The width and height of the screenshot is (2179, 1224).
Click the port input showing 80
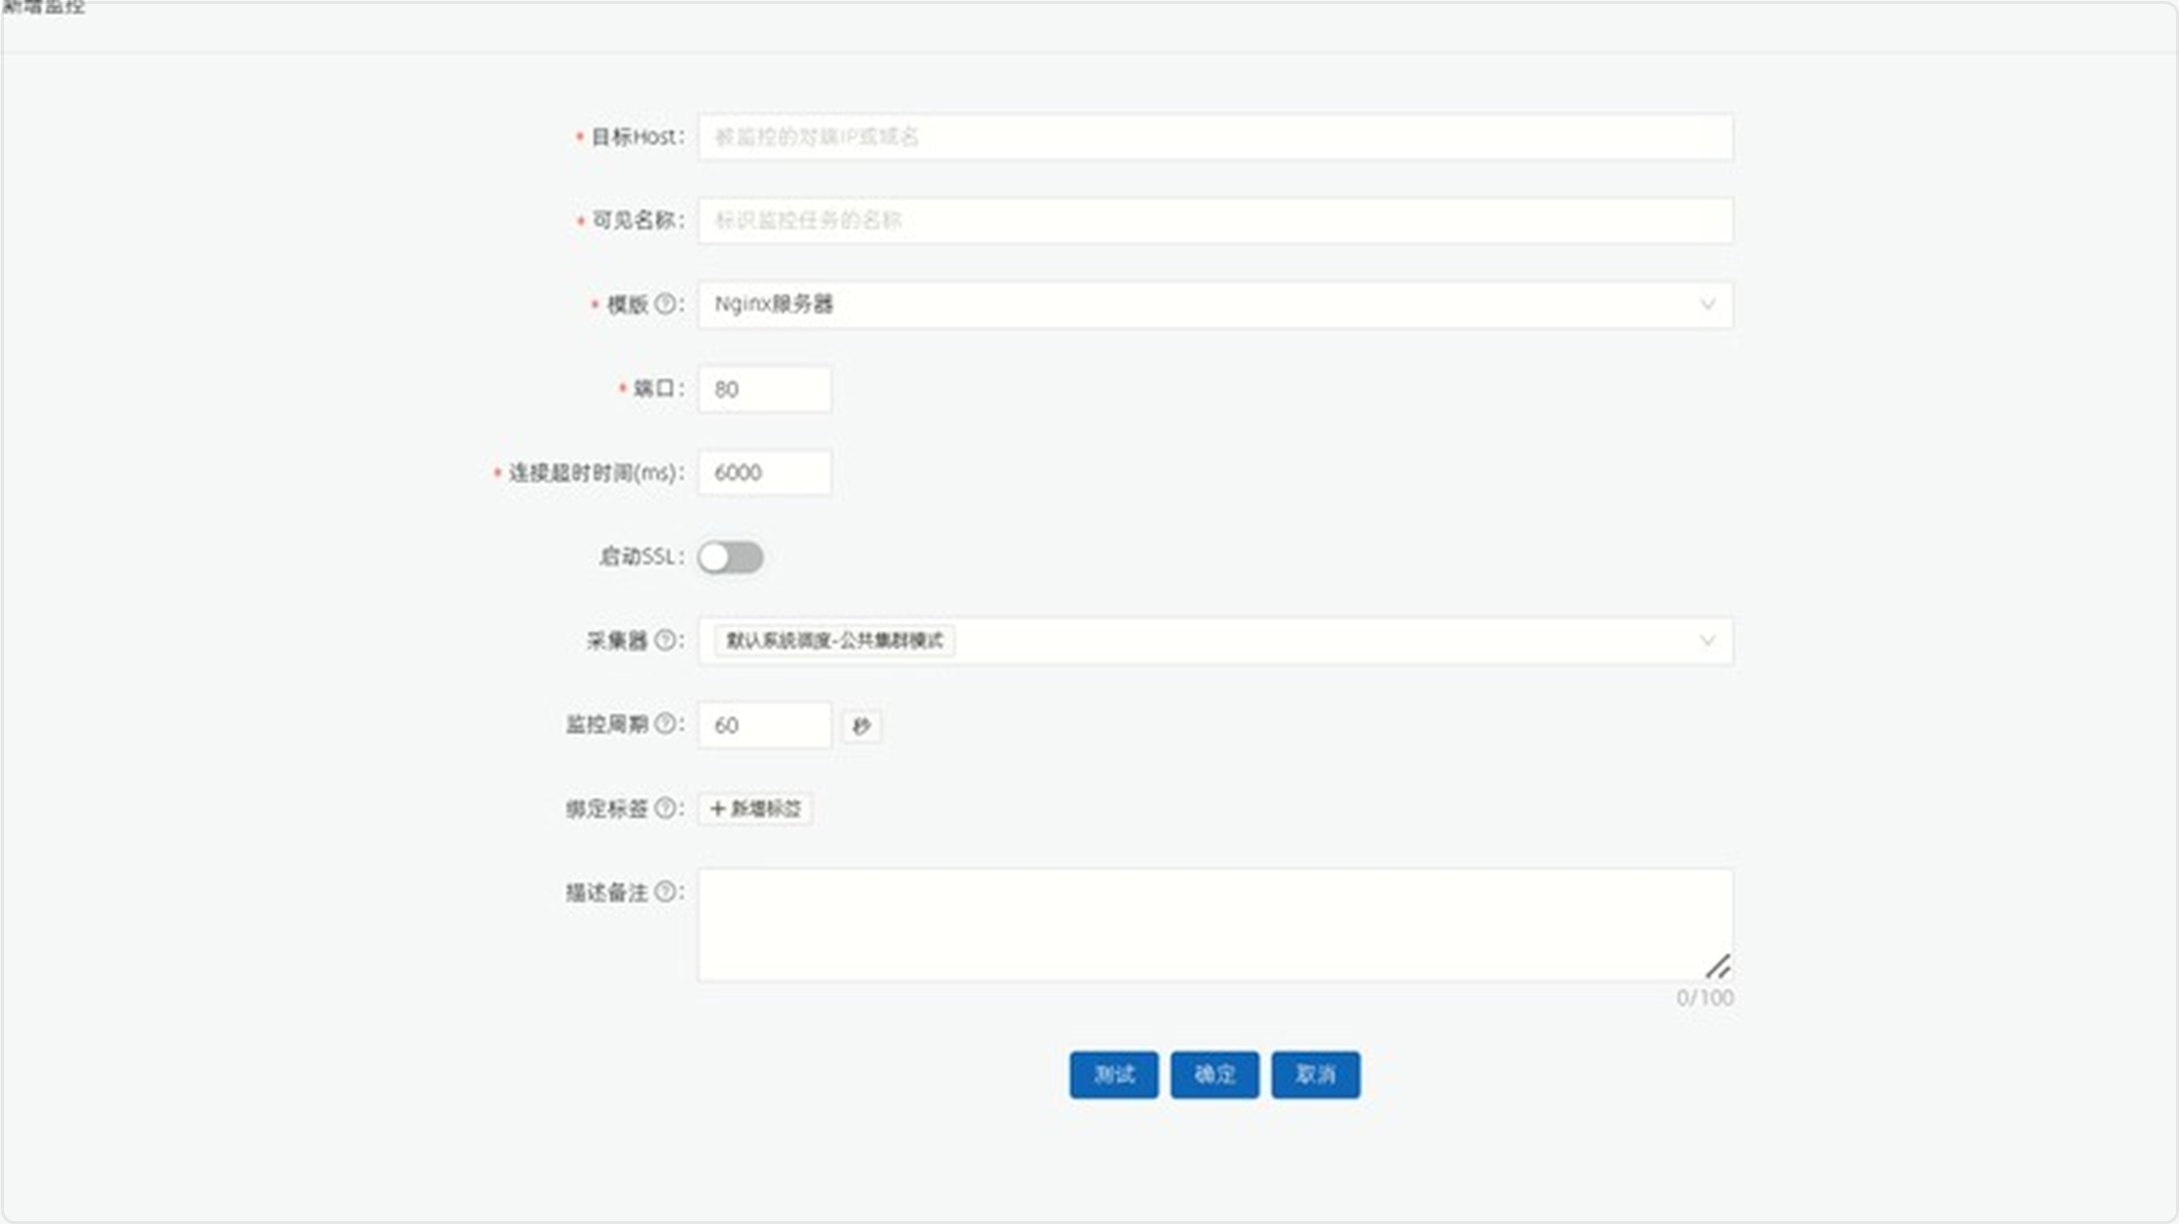[x=763, y=390]
